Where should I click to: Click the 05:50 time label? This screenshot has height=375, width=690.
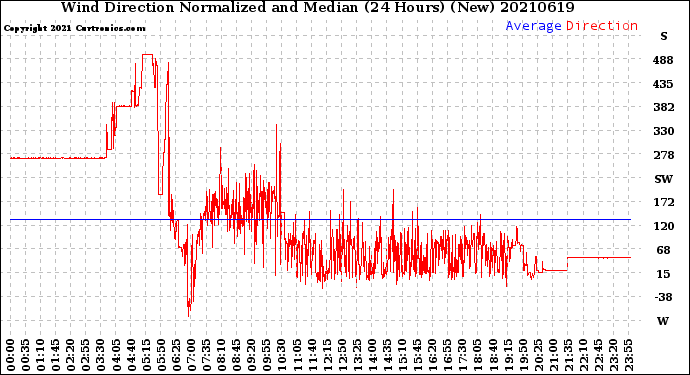click(161, 355)
